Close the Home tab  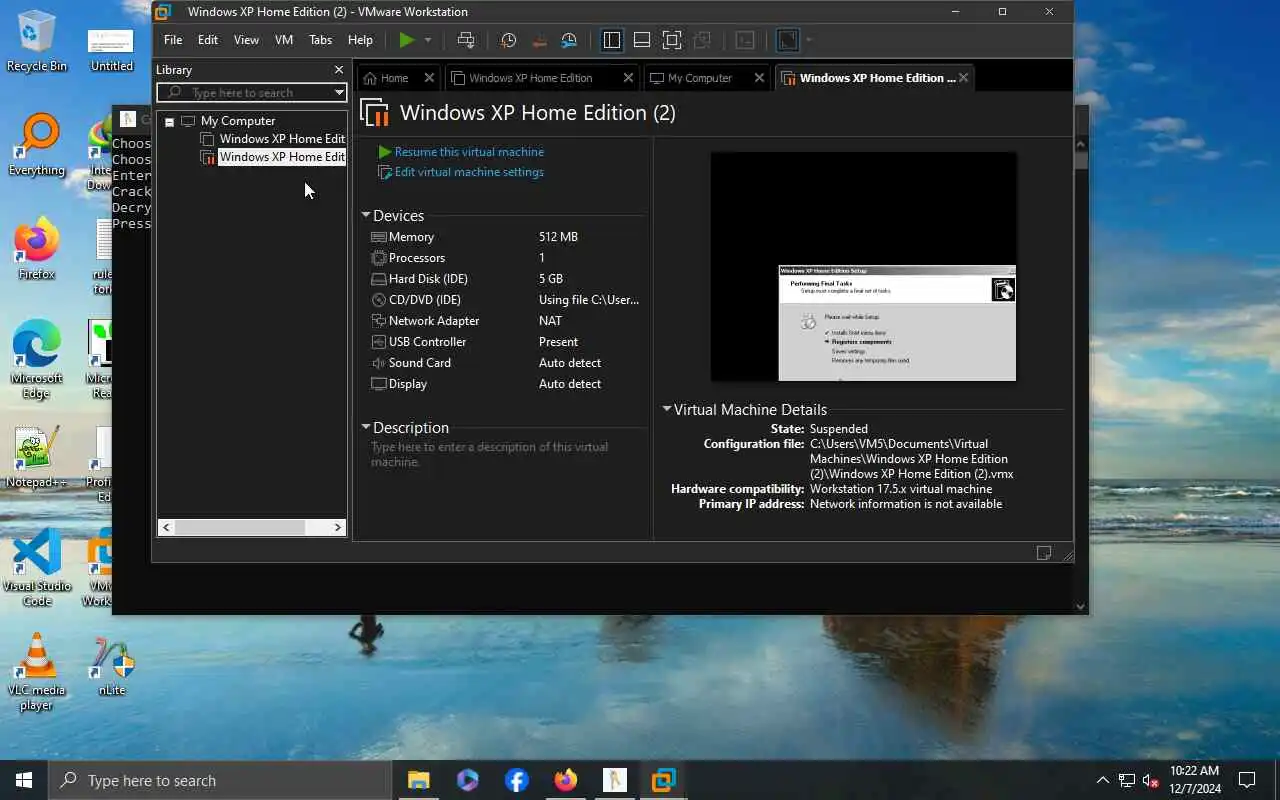[429, 78]
